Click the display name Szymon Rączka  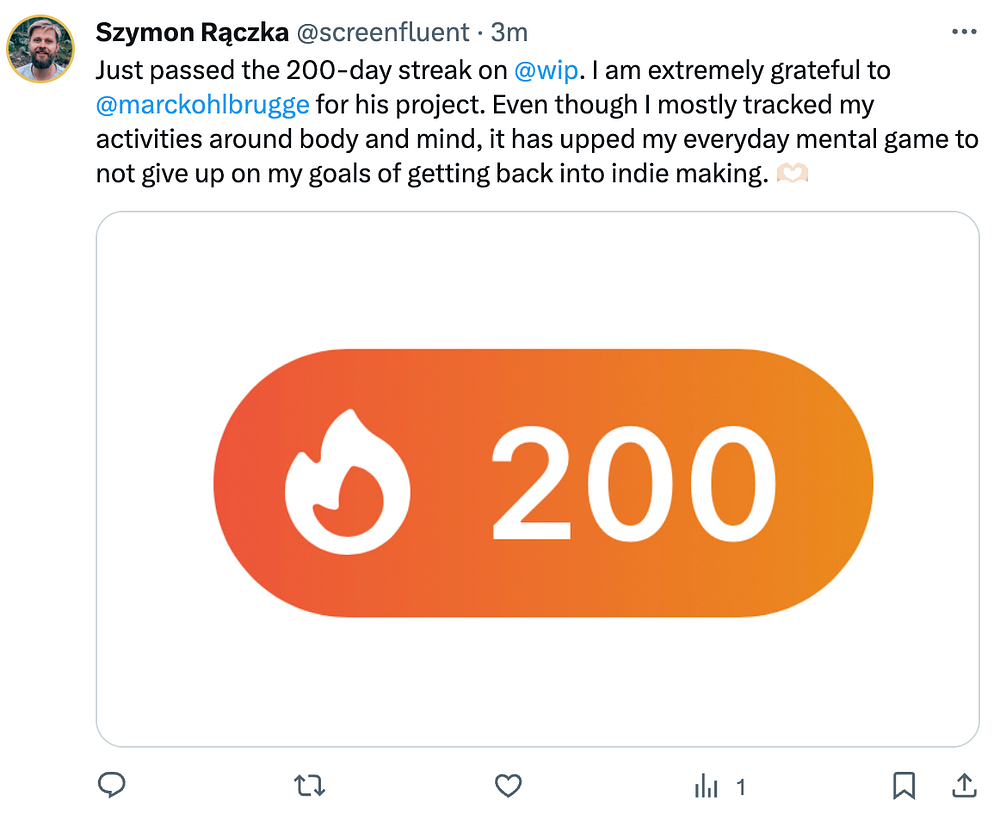click(191, 32)
